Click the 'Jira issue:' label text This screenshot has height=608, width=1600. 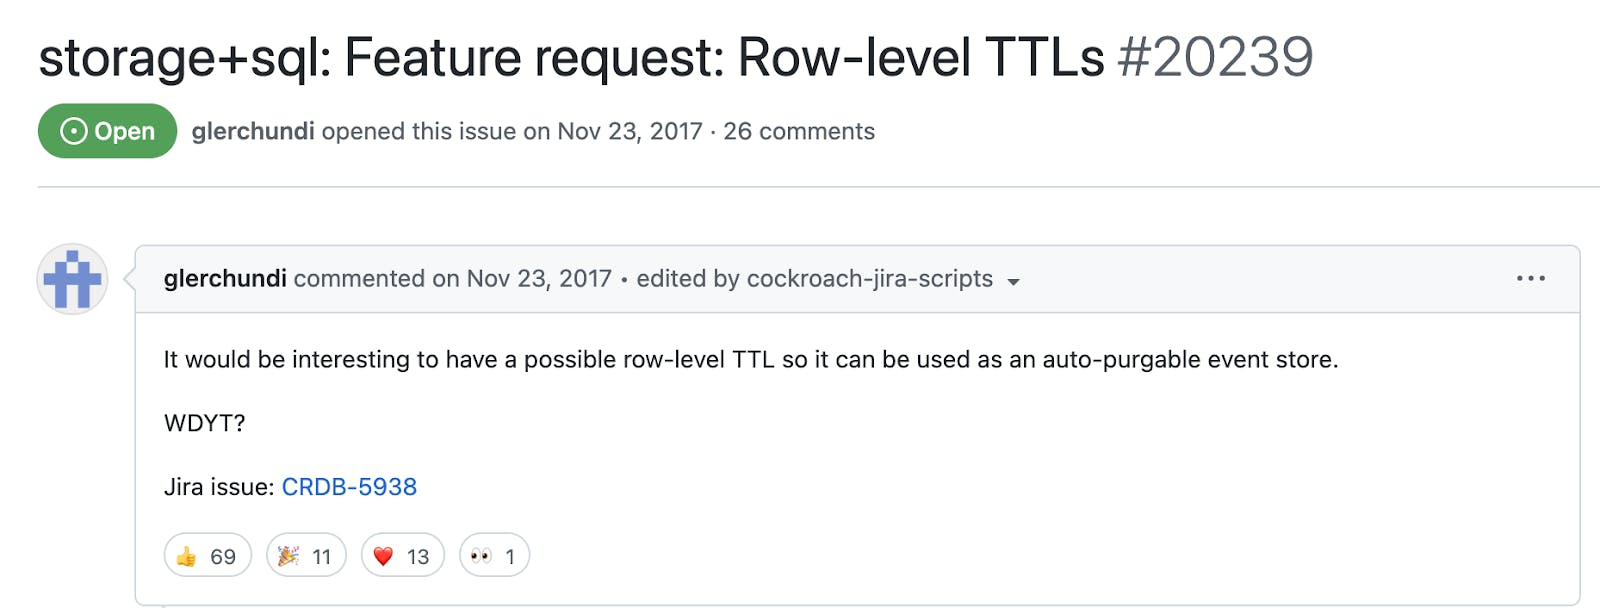(219, 487)
